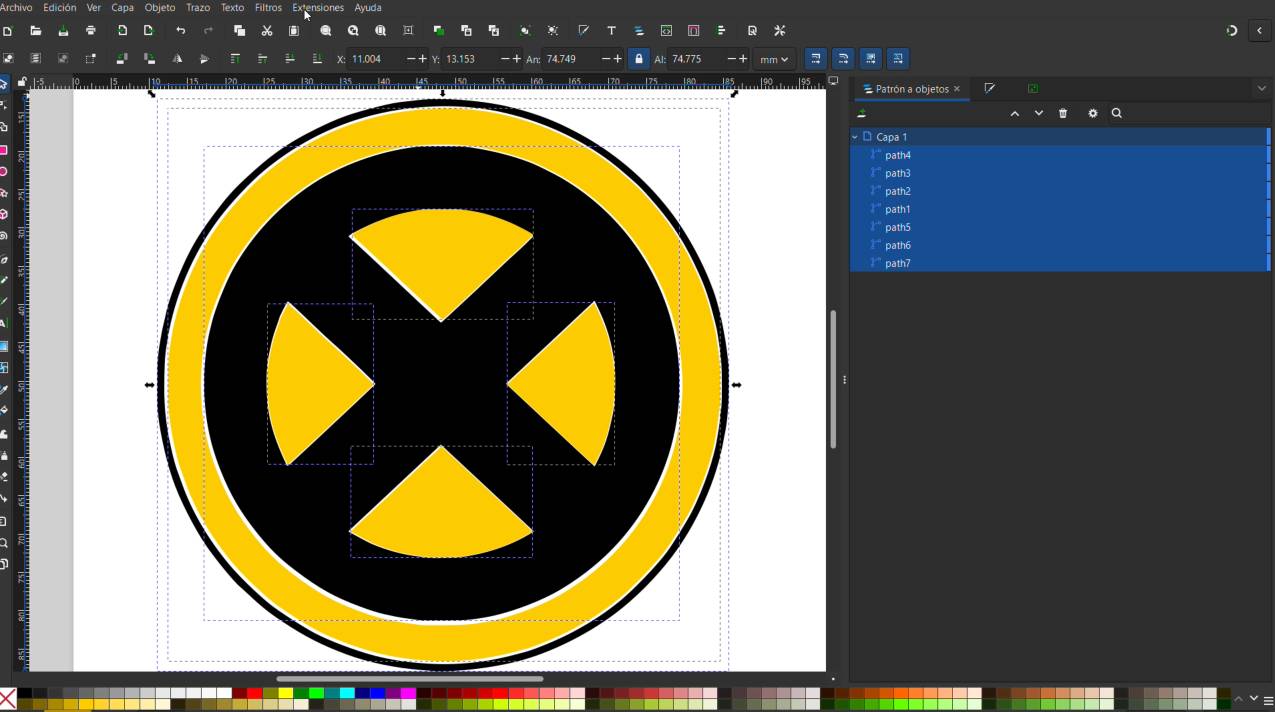1275x712 pixels.
Task: Collapse the Capa 1 layer tree
Action: [x=855, y=137]
